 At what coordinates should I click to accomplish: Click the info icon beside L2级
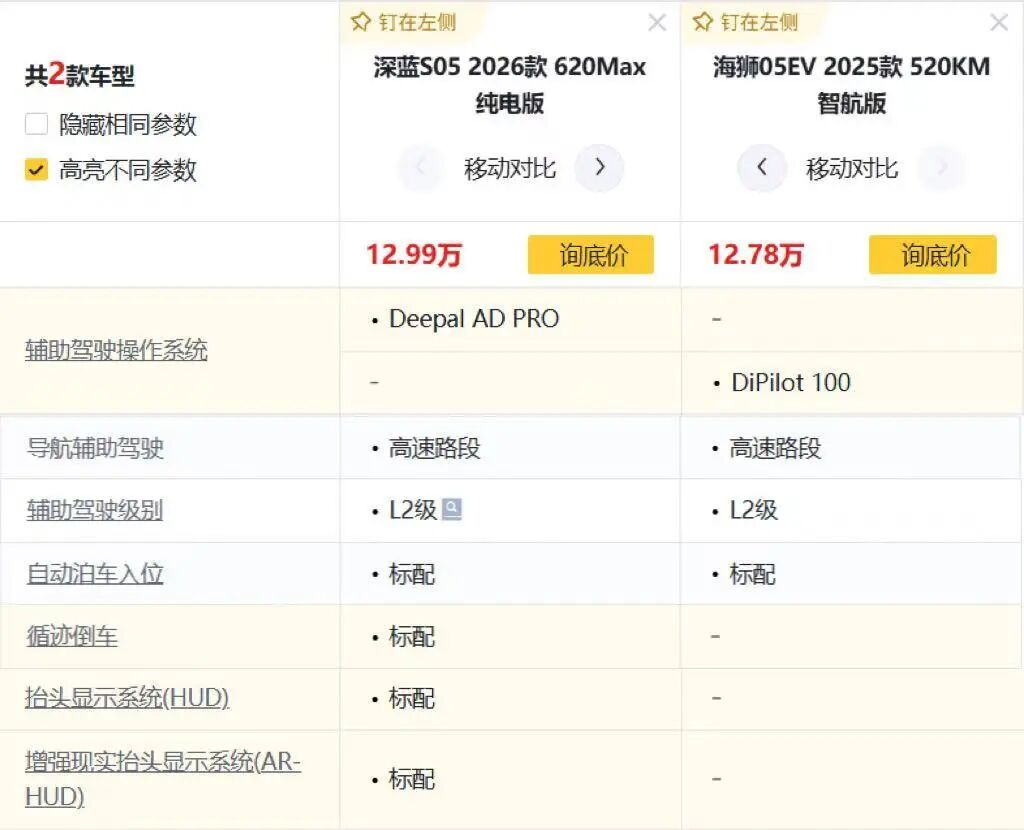pyautogui.click(x=452, y=510)
